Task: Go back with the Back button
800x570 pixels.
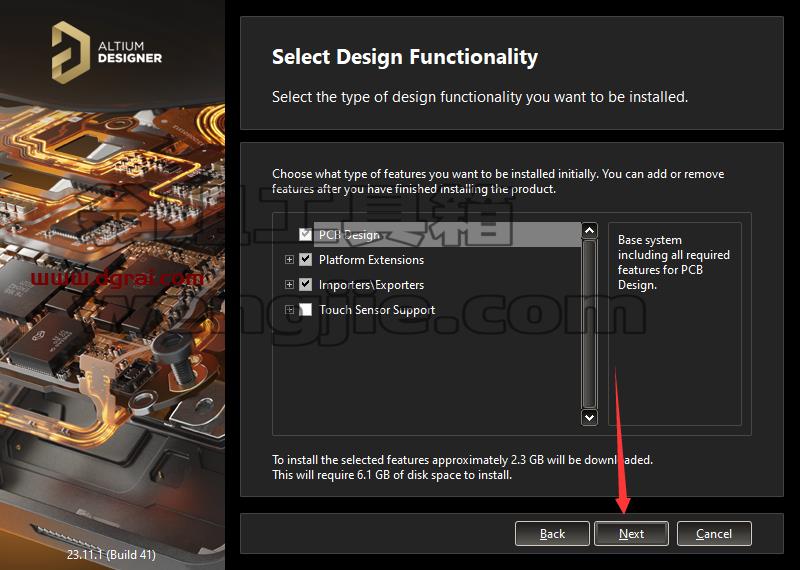Action: pos(552,534)
